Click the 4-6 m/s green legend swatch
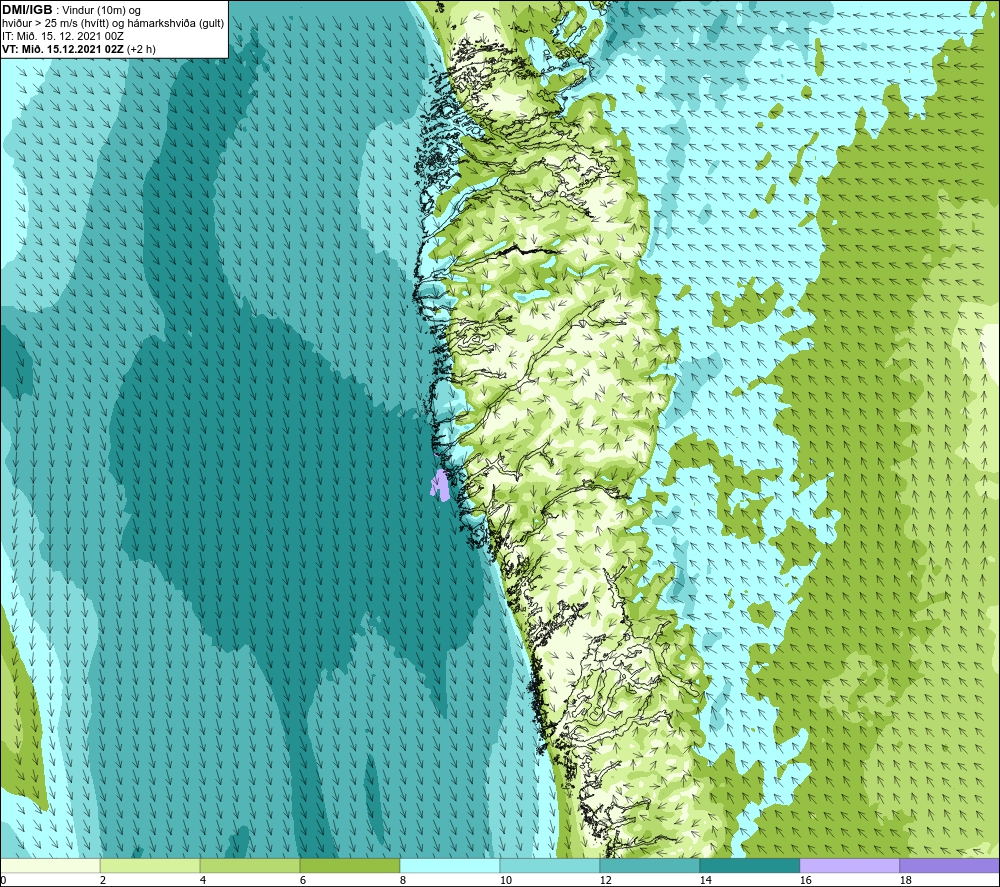Image resolution: width=1000 pixels, height=887 pixels. point(250,865)
